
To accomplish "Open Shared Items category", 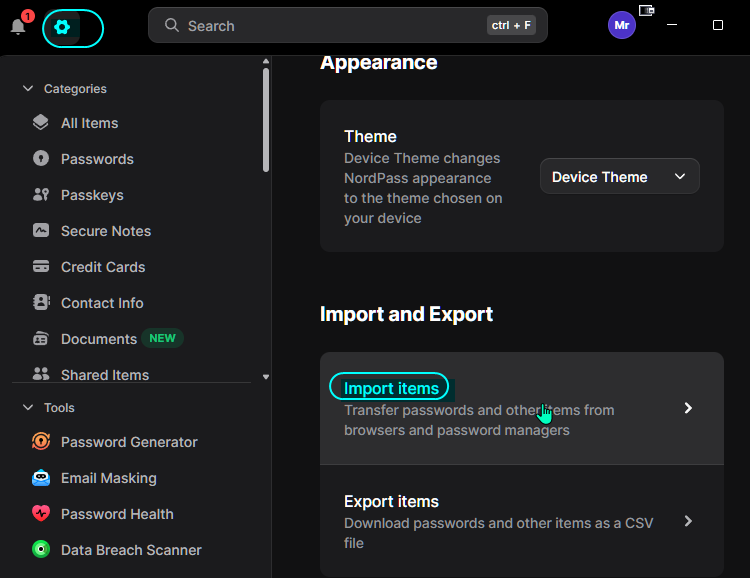I will click(x=105, y=375).
